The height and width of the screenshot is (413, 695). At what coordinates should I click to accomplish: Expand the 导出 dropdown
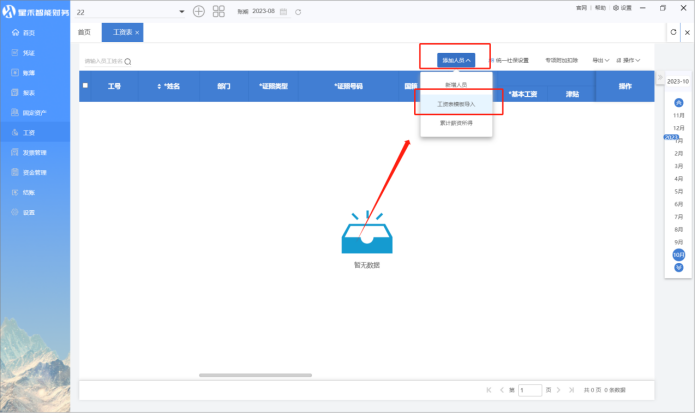599,60
